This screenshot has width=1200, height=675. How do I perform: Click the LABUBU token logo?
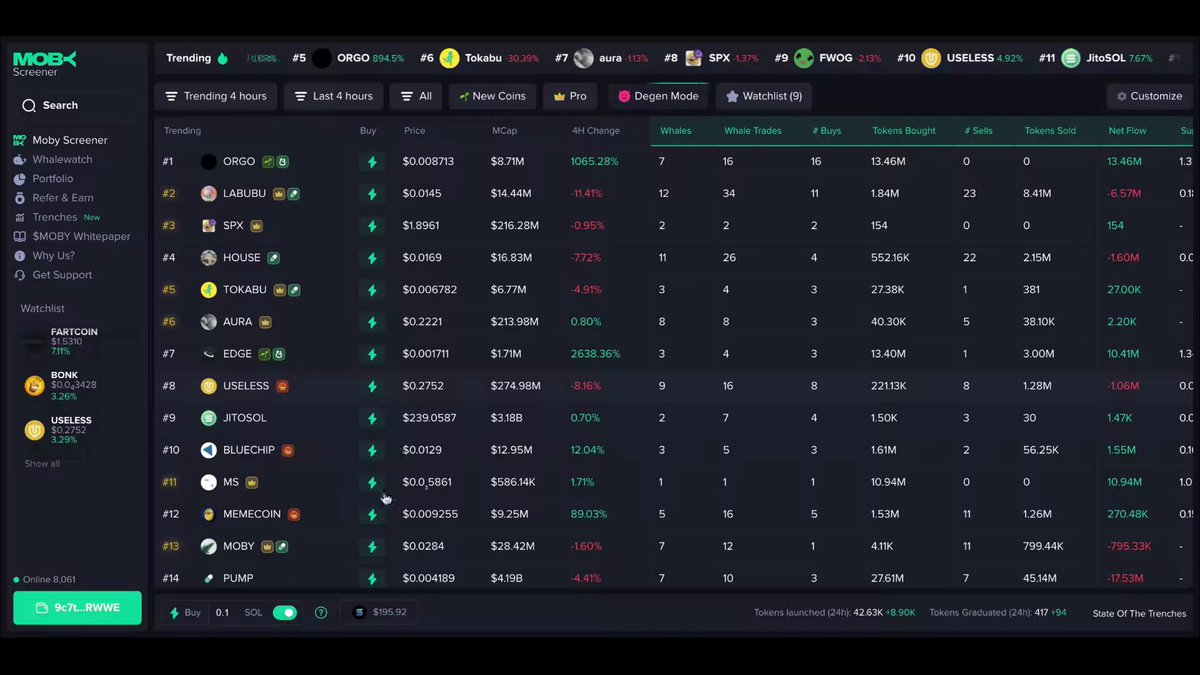click(x=208, y=194)
